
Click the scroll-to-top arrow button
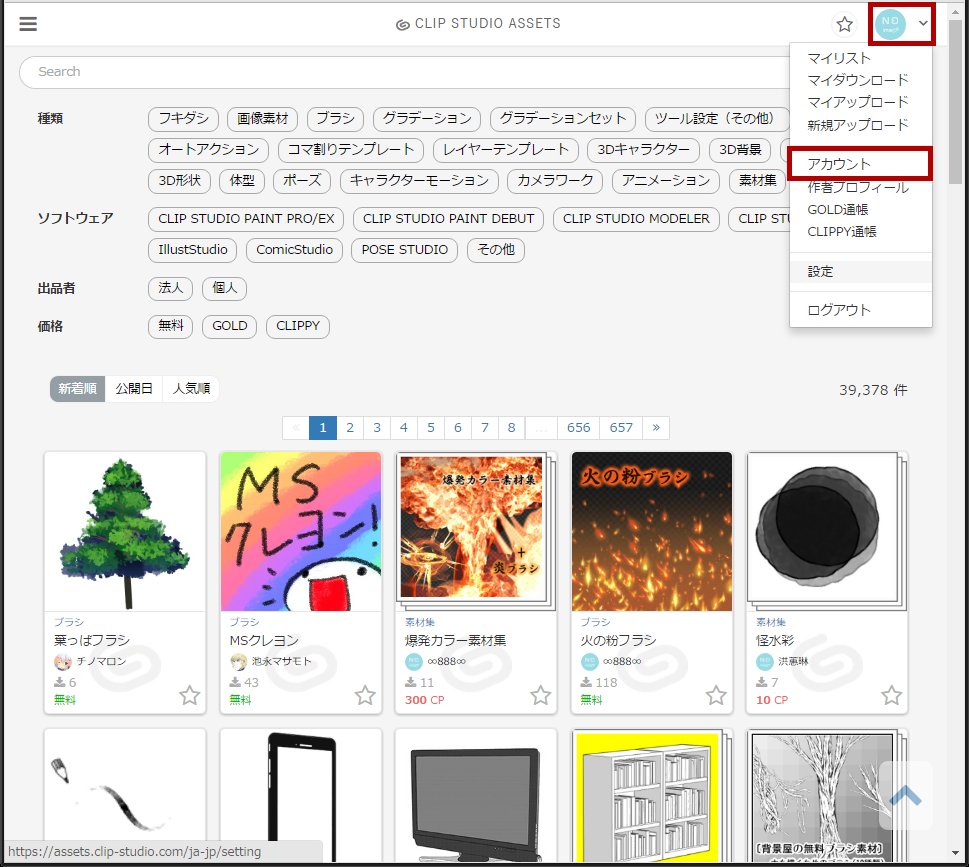tap(906, 793)
